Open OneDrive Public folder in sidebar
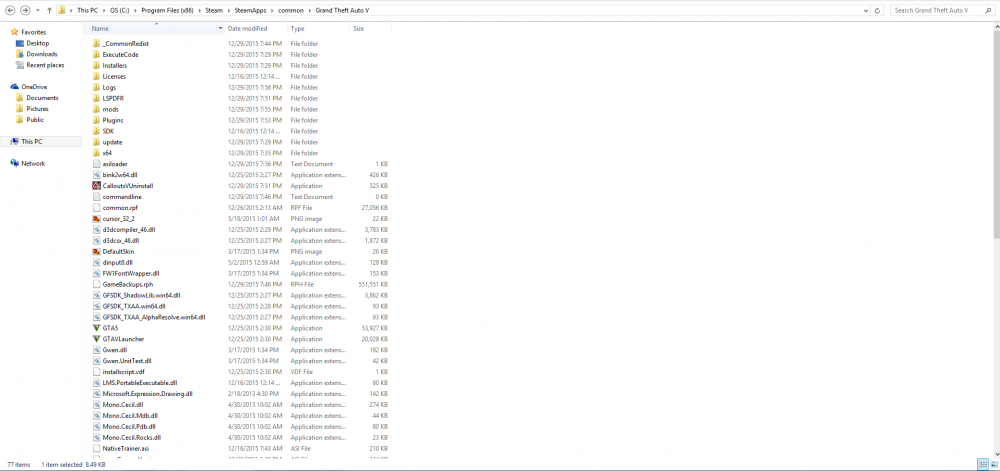 35,120
